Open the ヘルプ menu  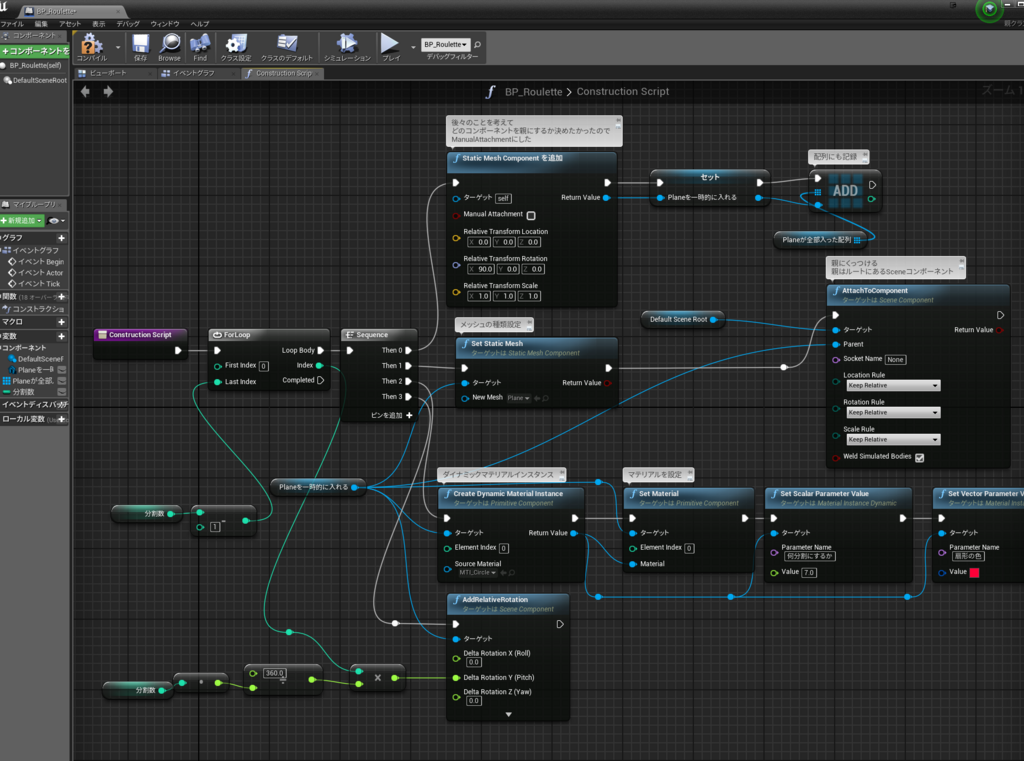point(200,24)
